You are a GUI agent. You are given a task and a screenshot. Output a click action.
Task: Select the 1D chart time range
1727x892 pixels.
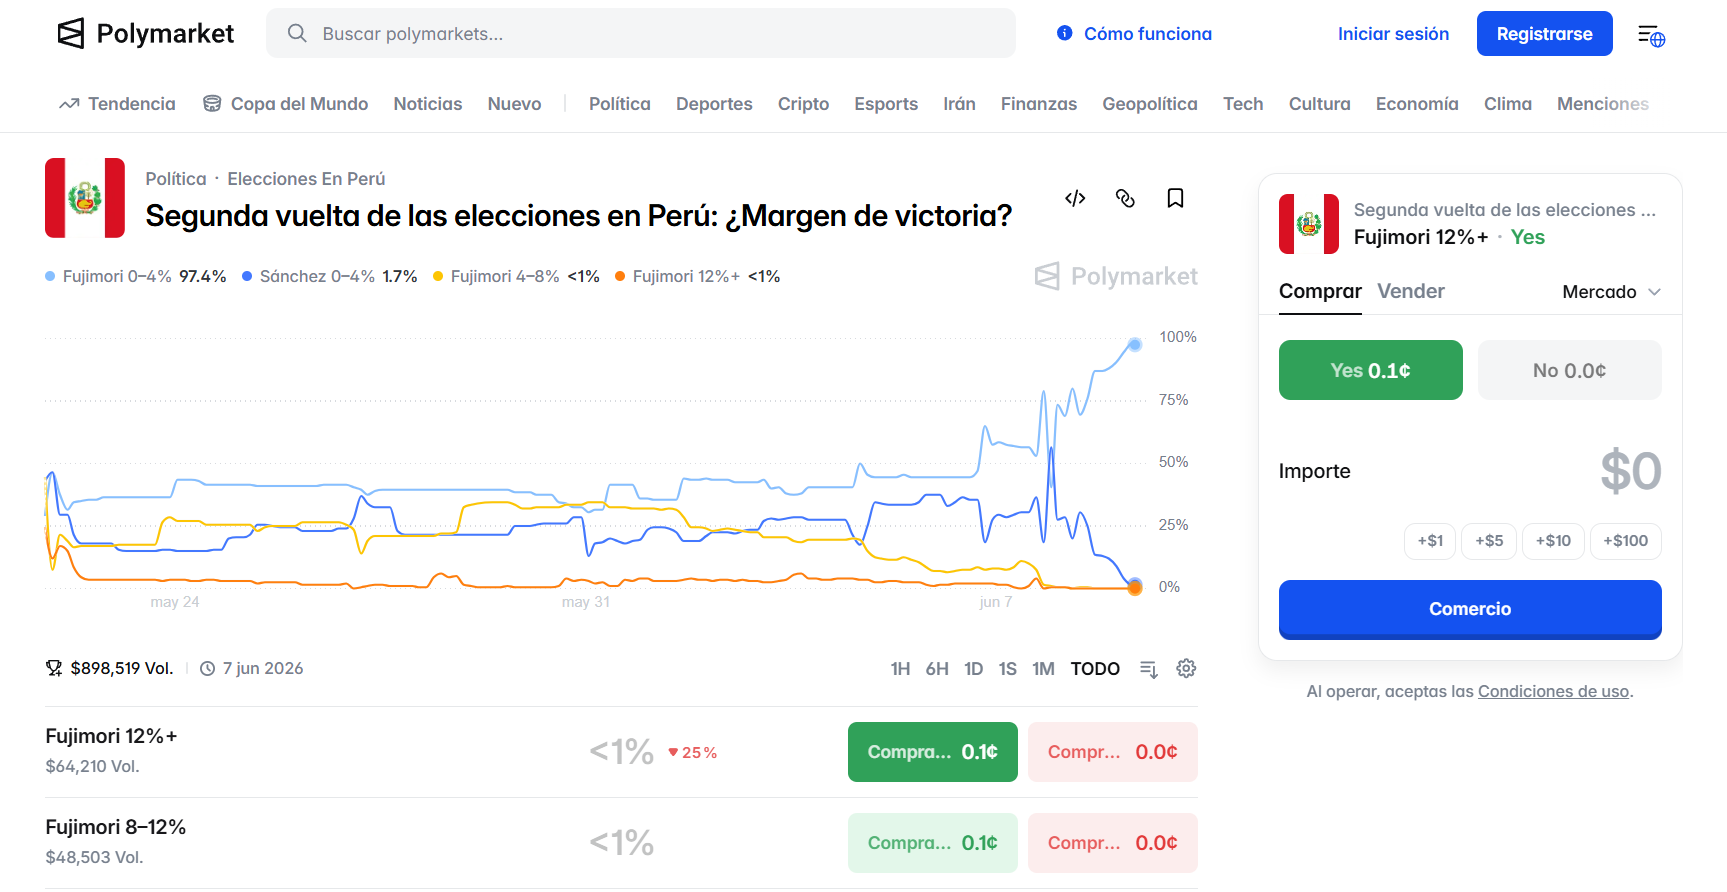tap(973, 669)
